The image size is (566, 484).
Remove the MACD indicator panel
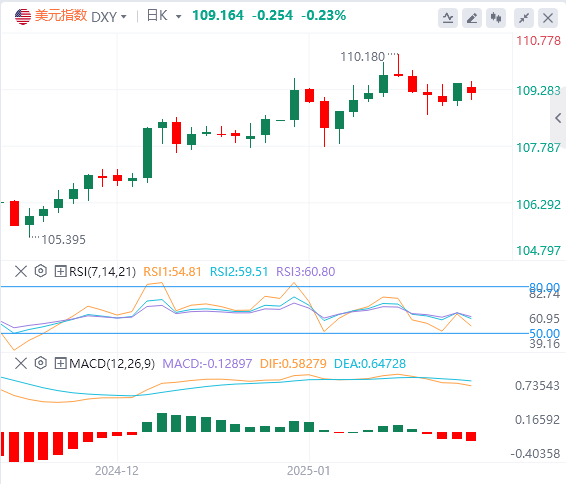pos(21,363)
